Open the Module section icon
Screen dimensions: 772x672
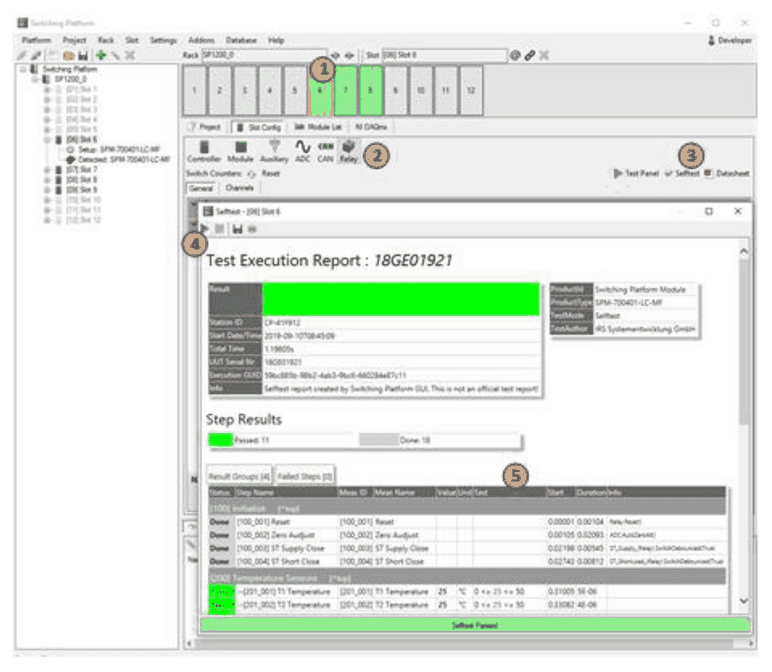[240, 152]
